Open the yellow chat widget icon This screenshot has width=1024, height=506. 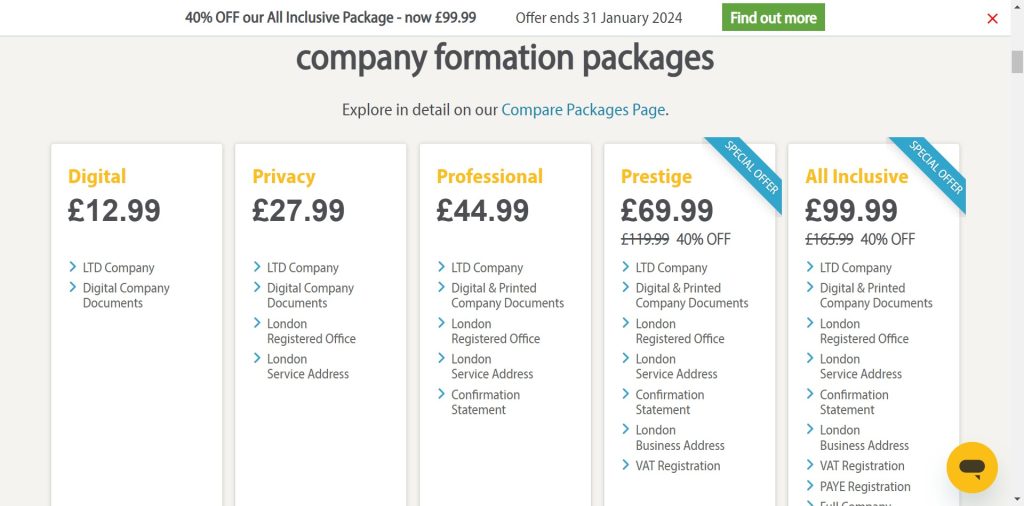(971, 467)
